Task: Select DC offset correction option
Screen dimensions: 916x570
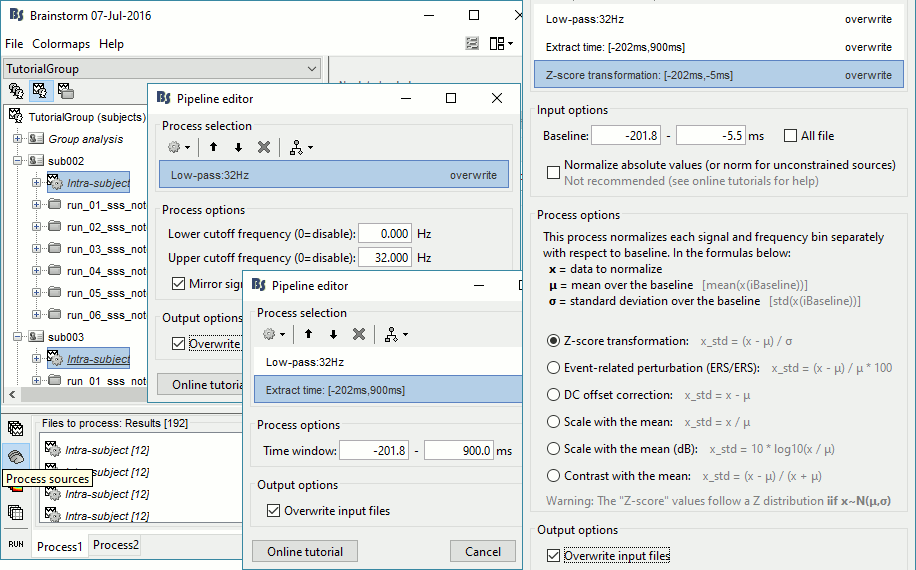Action: point(553,395)
